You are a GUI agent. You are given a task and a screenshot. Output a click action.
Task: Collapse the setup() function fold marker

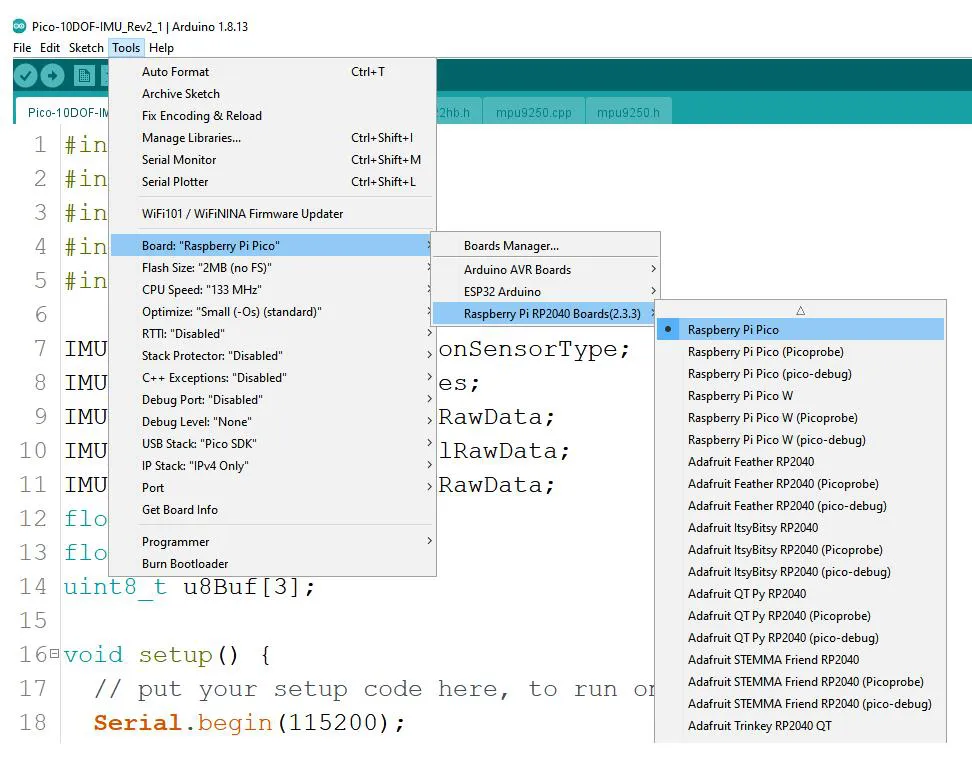coord(55,653)
